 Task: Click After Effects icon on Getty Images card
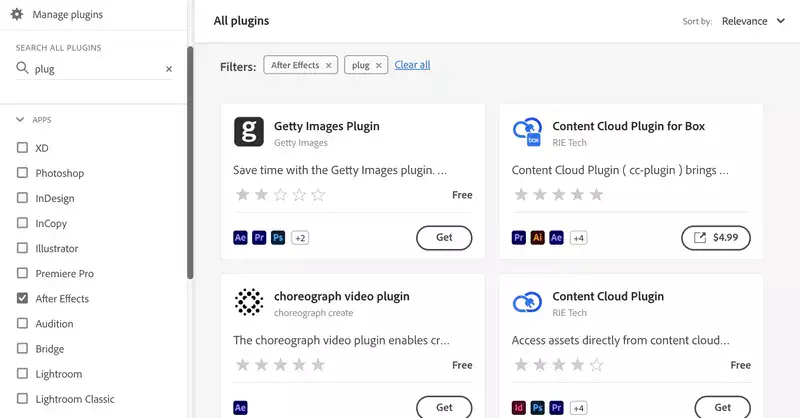point(240,238)
